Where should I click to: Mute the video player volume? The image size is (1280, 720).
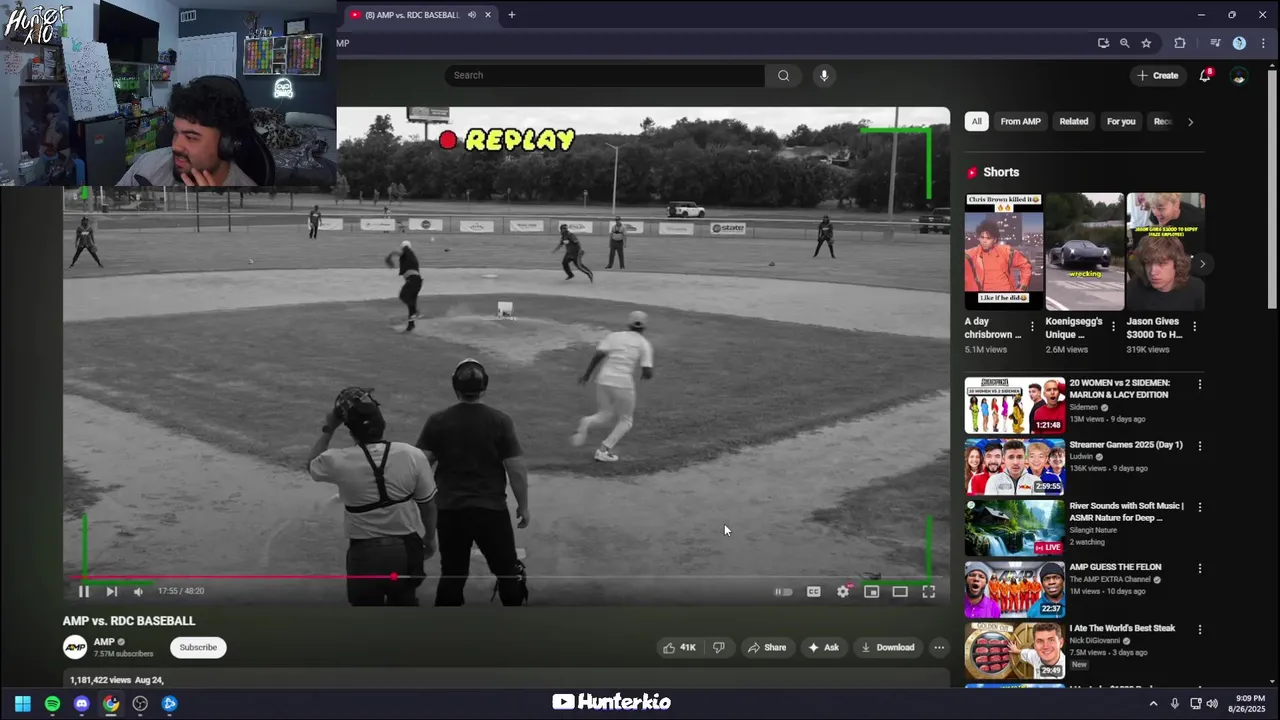pyautogui.click(x=138, y=591)
